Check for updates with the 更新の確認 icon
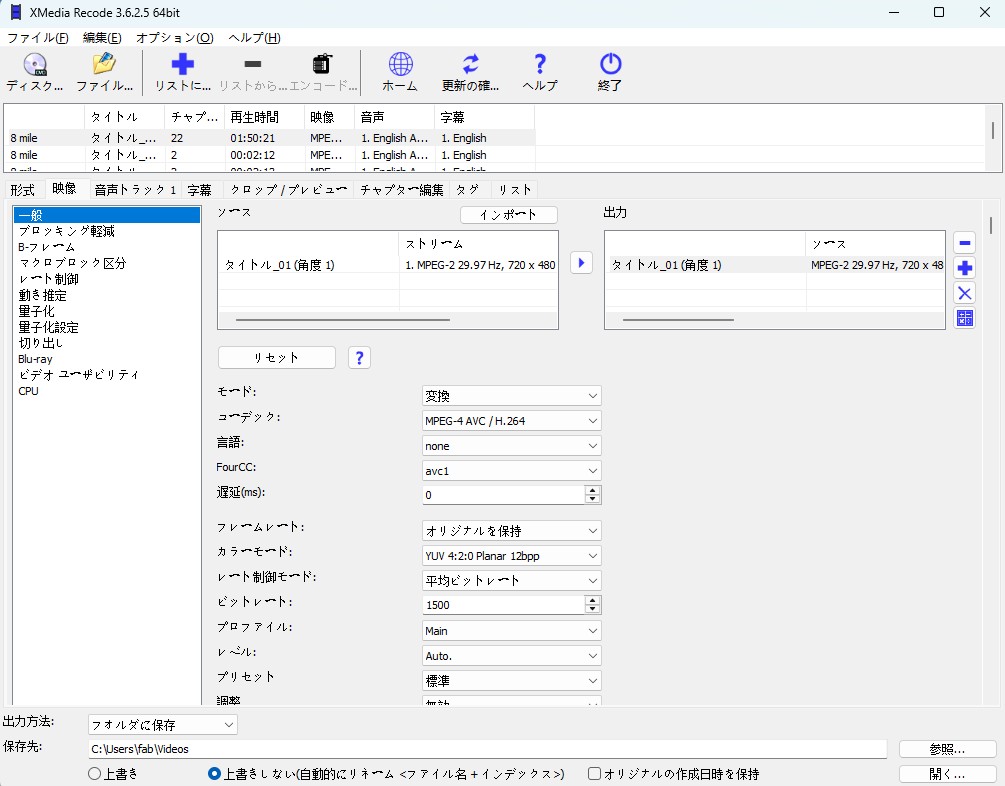Screen dimensions: 1005x786 470,72
